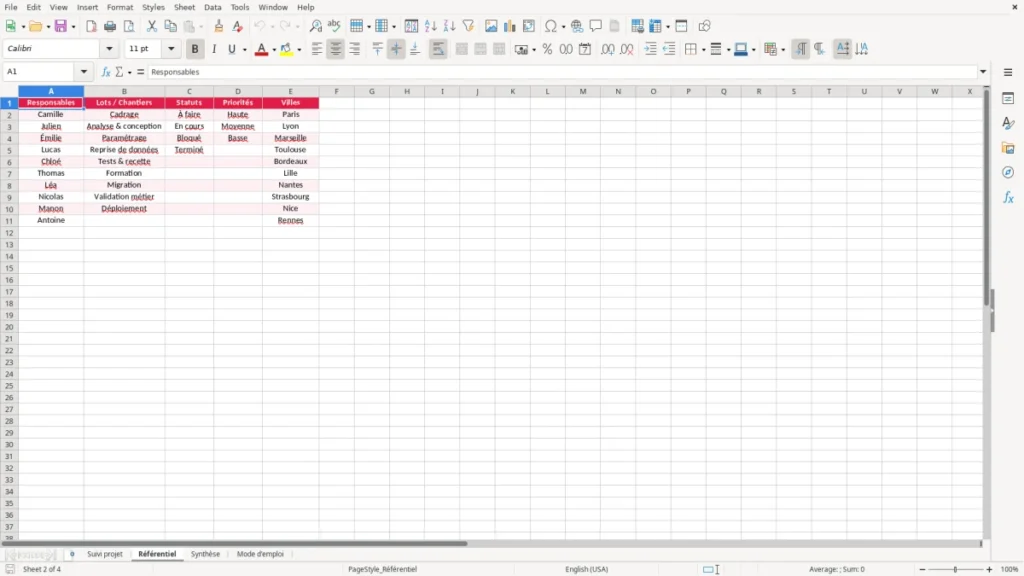Toggle Align Right
Screen dimensions: 1024x576
pos(355,49)
